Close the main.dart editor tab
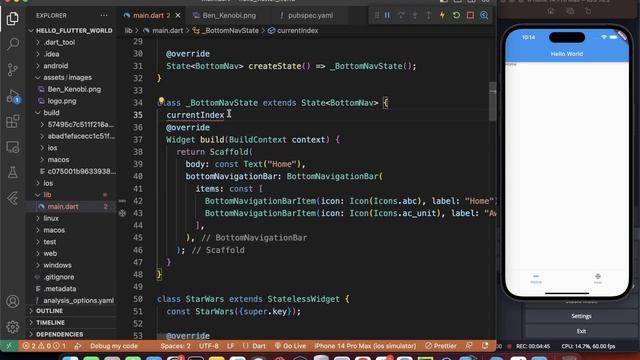 click(x=178, y=16)
